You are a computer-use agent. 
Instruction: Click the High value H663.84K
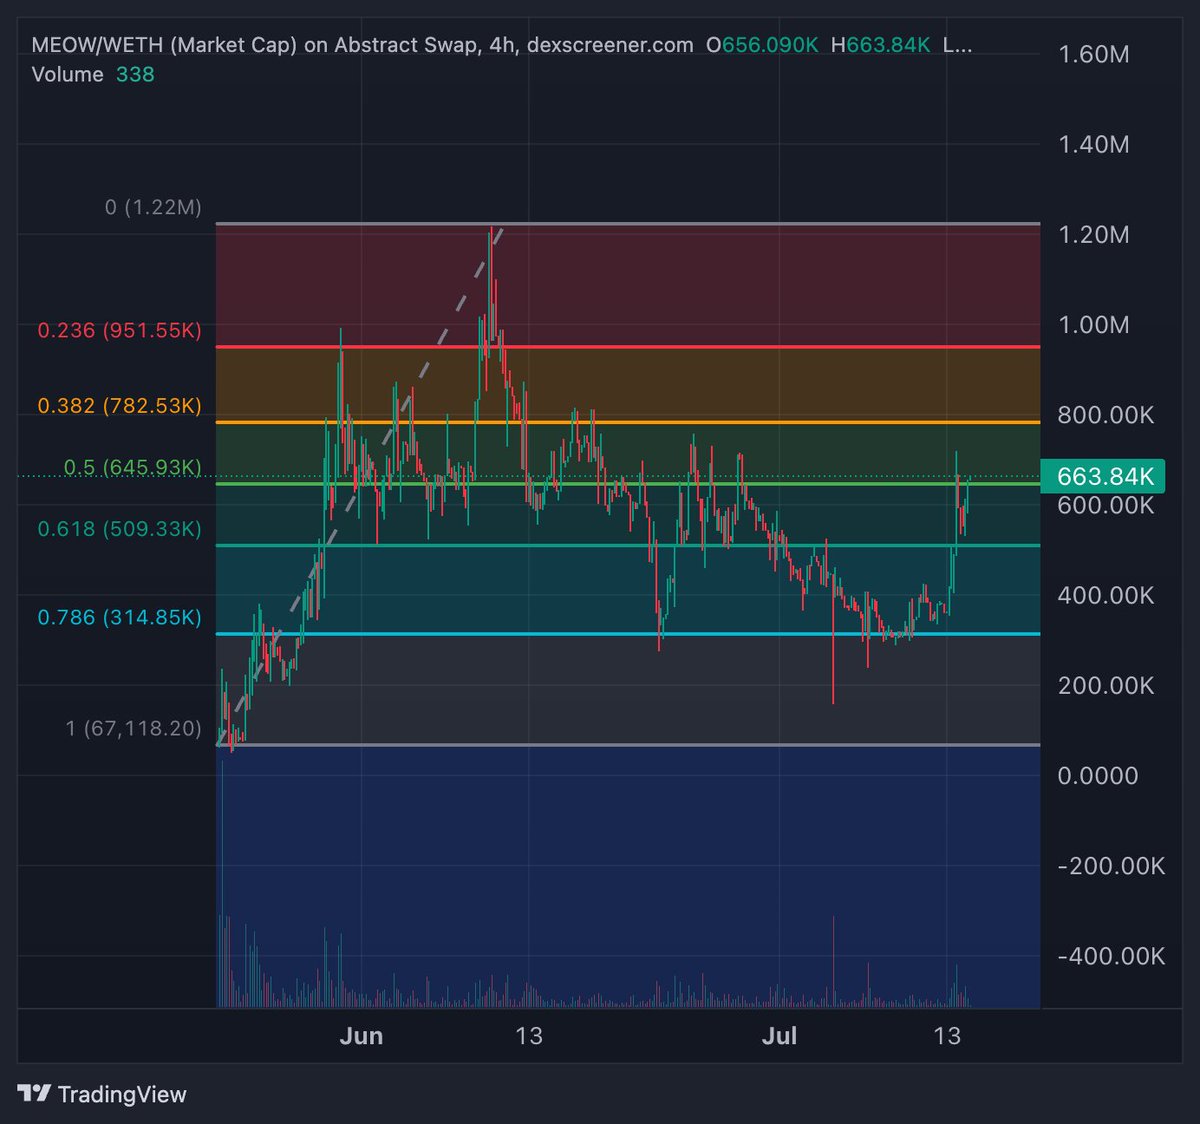880,45
